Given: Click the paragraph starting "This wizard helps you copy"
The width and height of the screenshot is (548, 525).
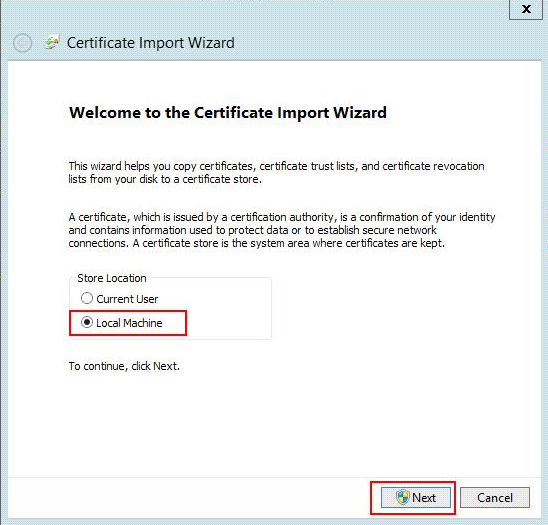Looking at the screenshot, I should click(276, 172).
